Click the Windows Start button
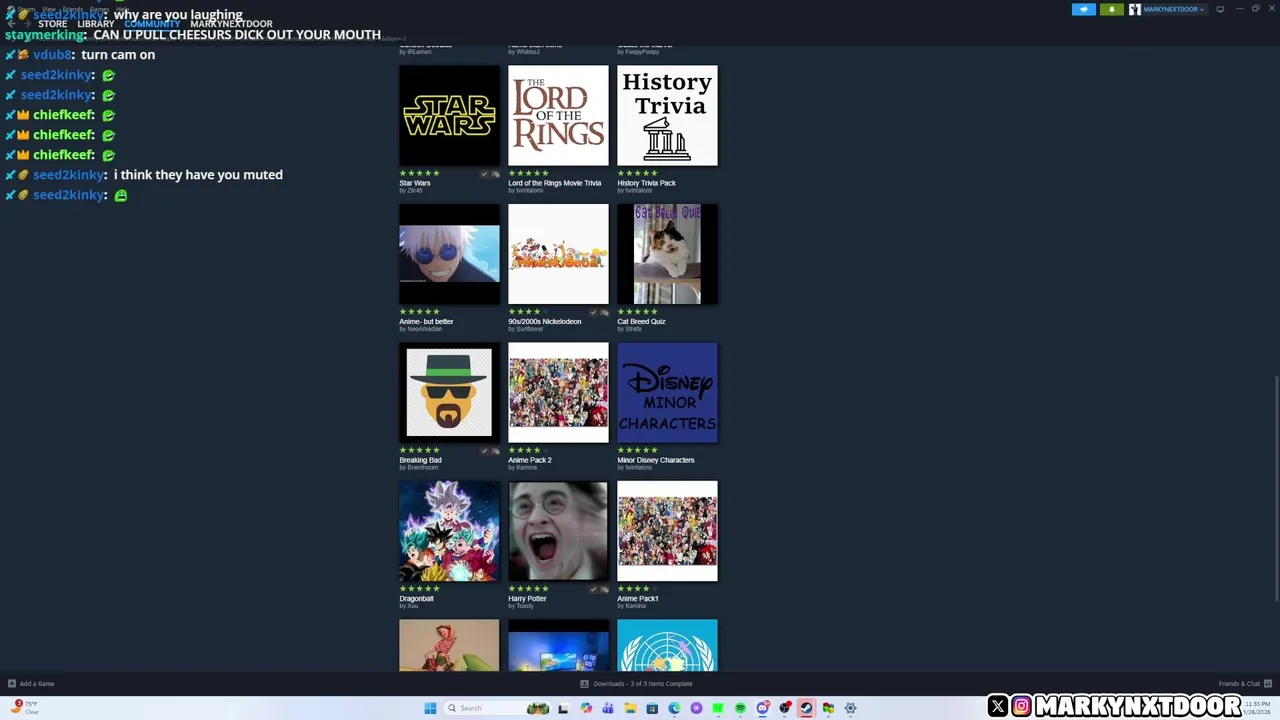 [430, 708]
